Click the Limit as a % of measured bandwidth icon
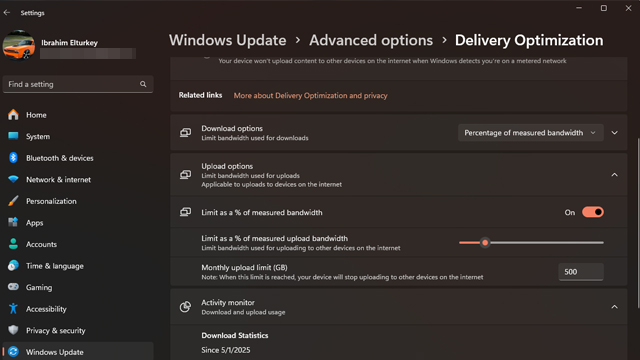The height and width of the screenshot is (360, 640). (x=185, y=212)
